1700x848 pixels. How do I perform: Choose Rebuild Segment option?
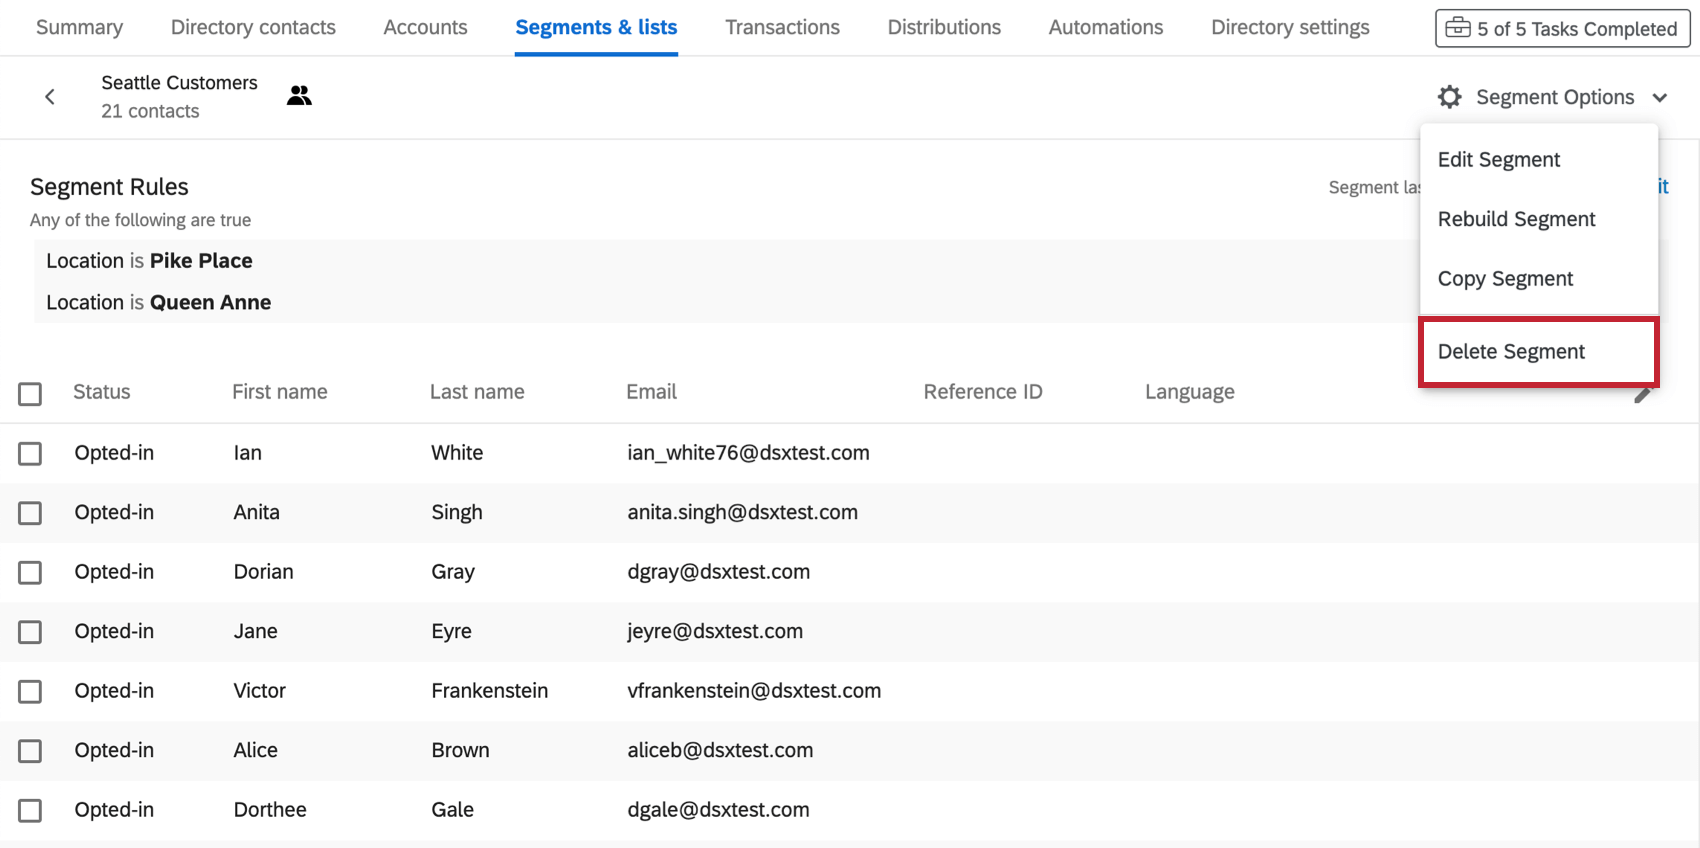[1516, 219]
